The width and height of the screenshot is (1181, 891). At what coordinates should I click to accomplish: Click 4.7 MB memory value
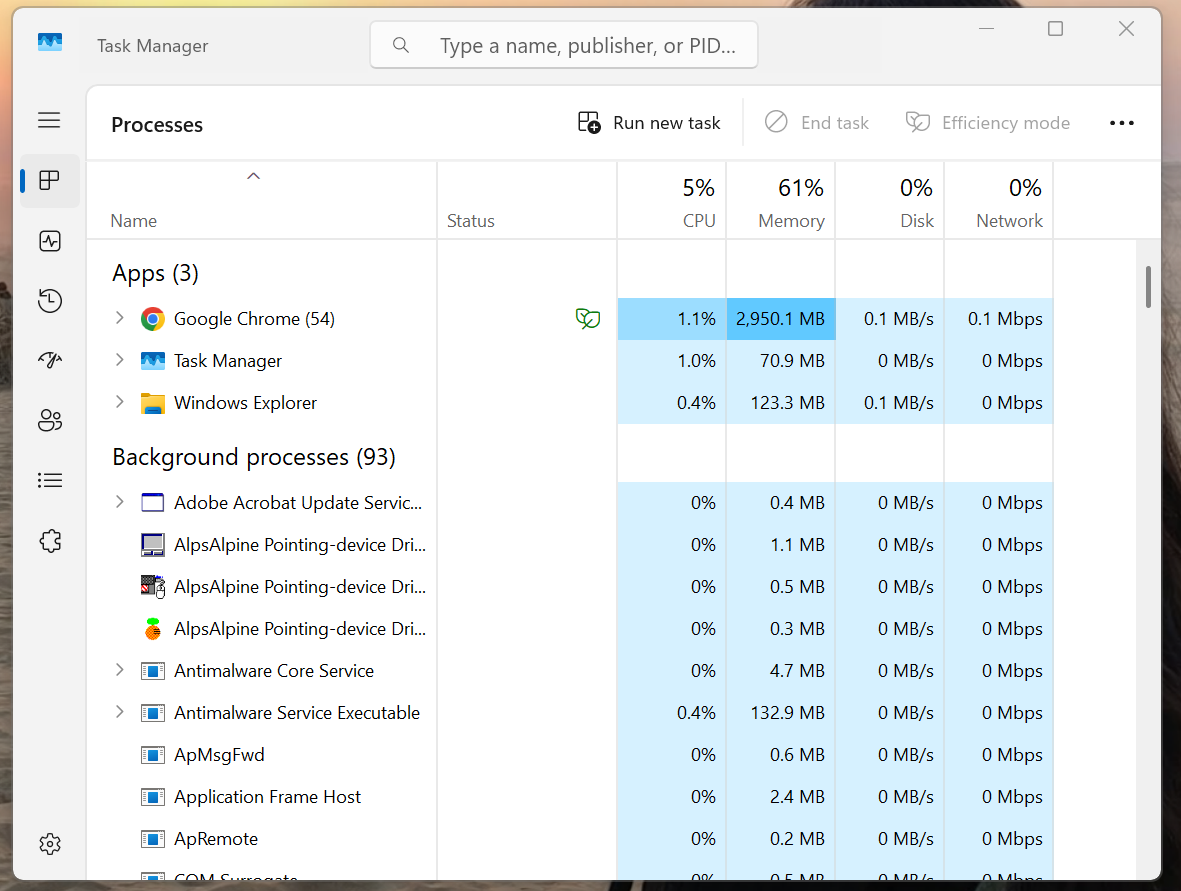797,670
